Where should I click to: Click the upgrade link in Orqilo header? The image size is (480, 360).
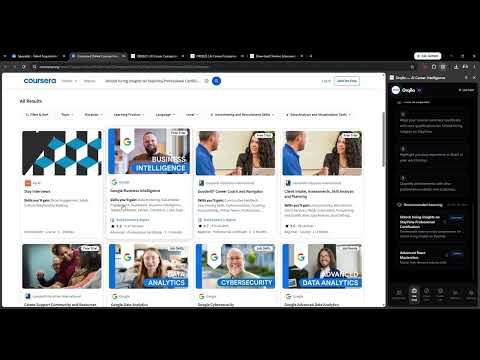click(466, 90)
